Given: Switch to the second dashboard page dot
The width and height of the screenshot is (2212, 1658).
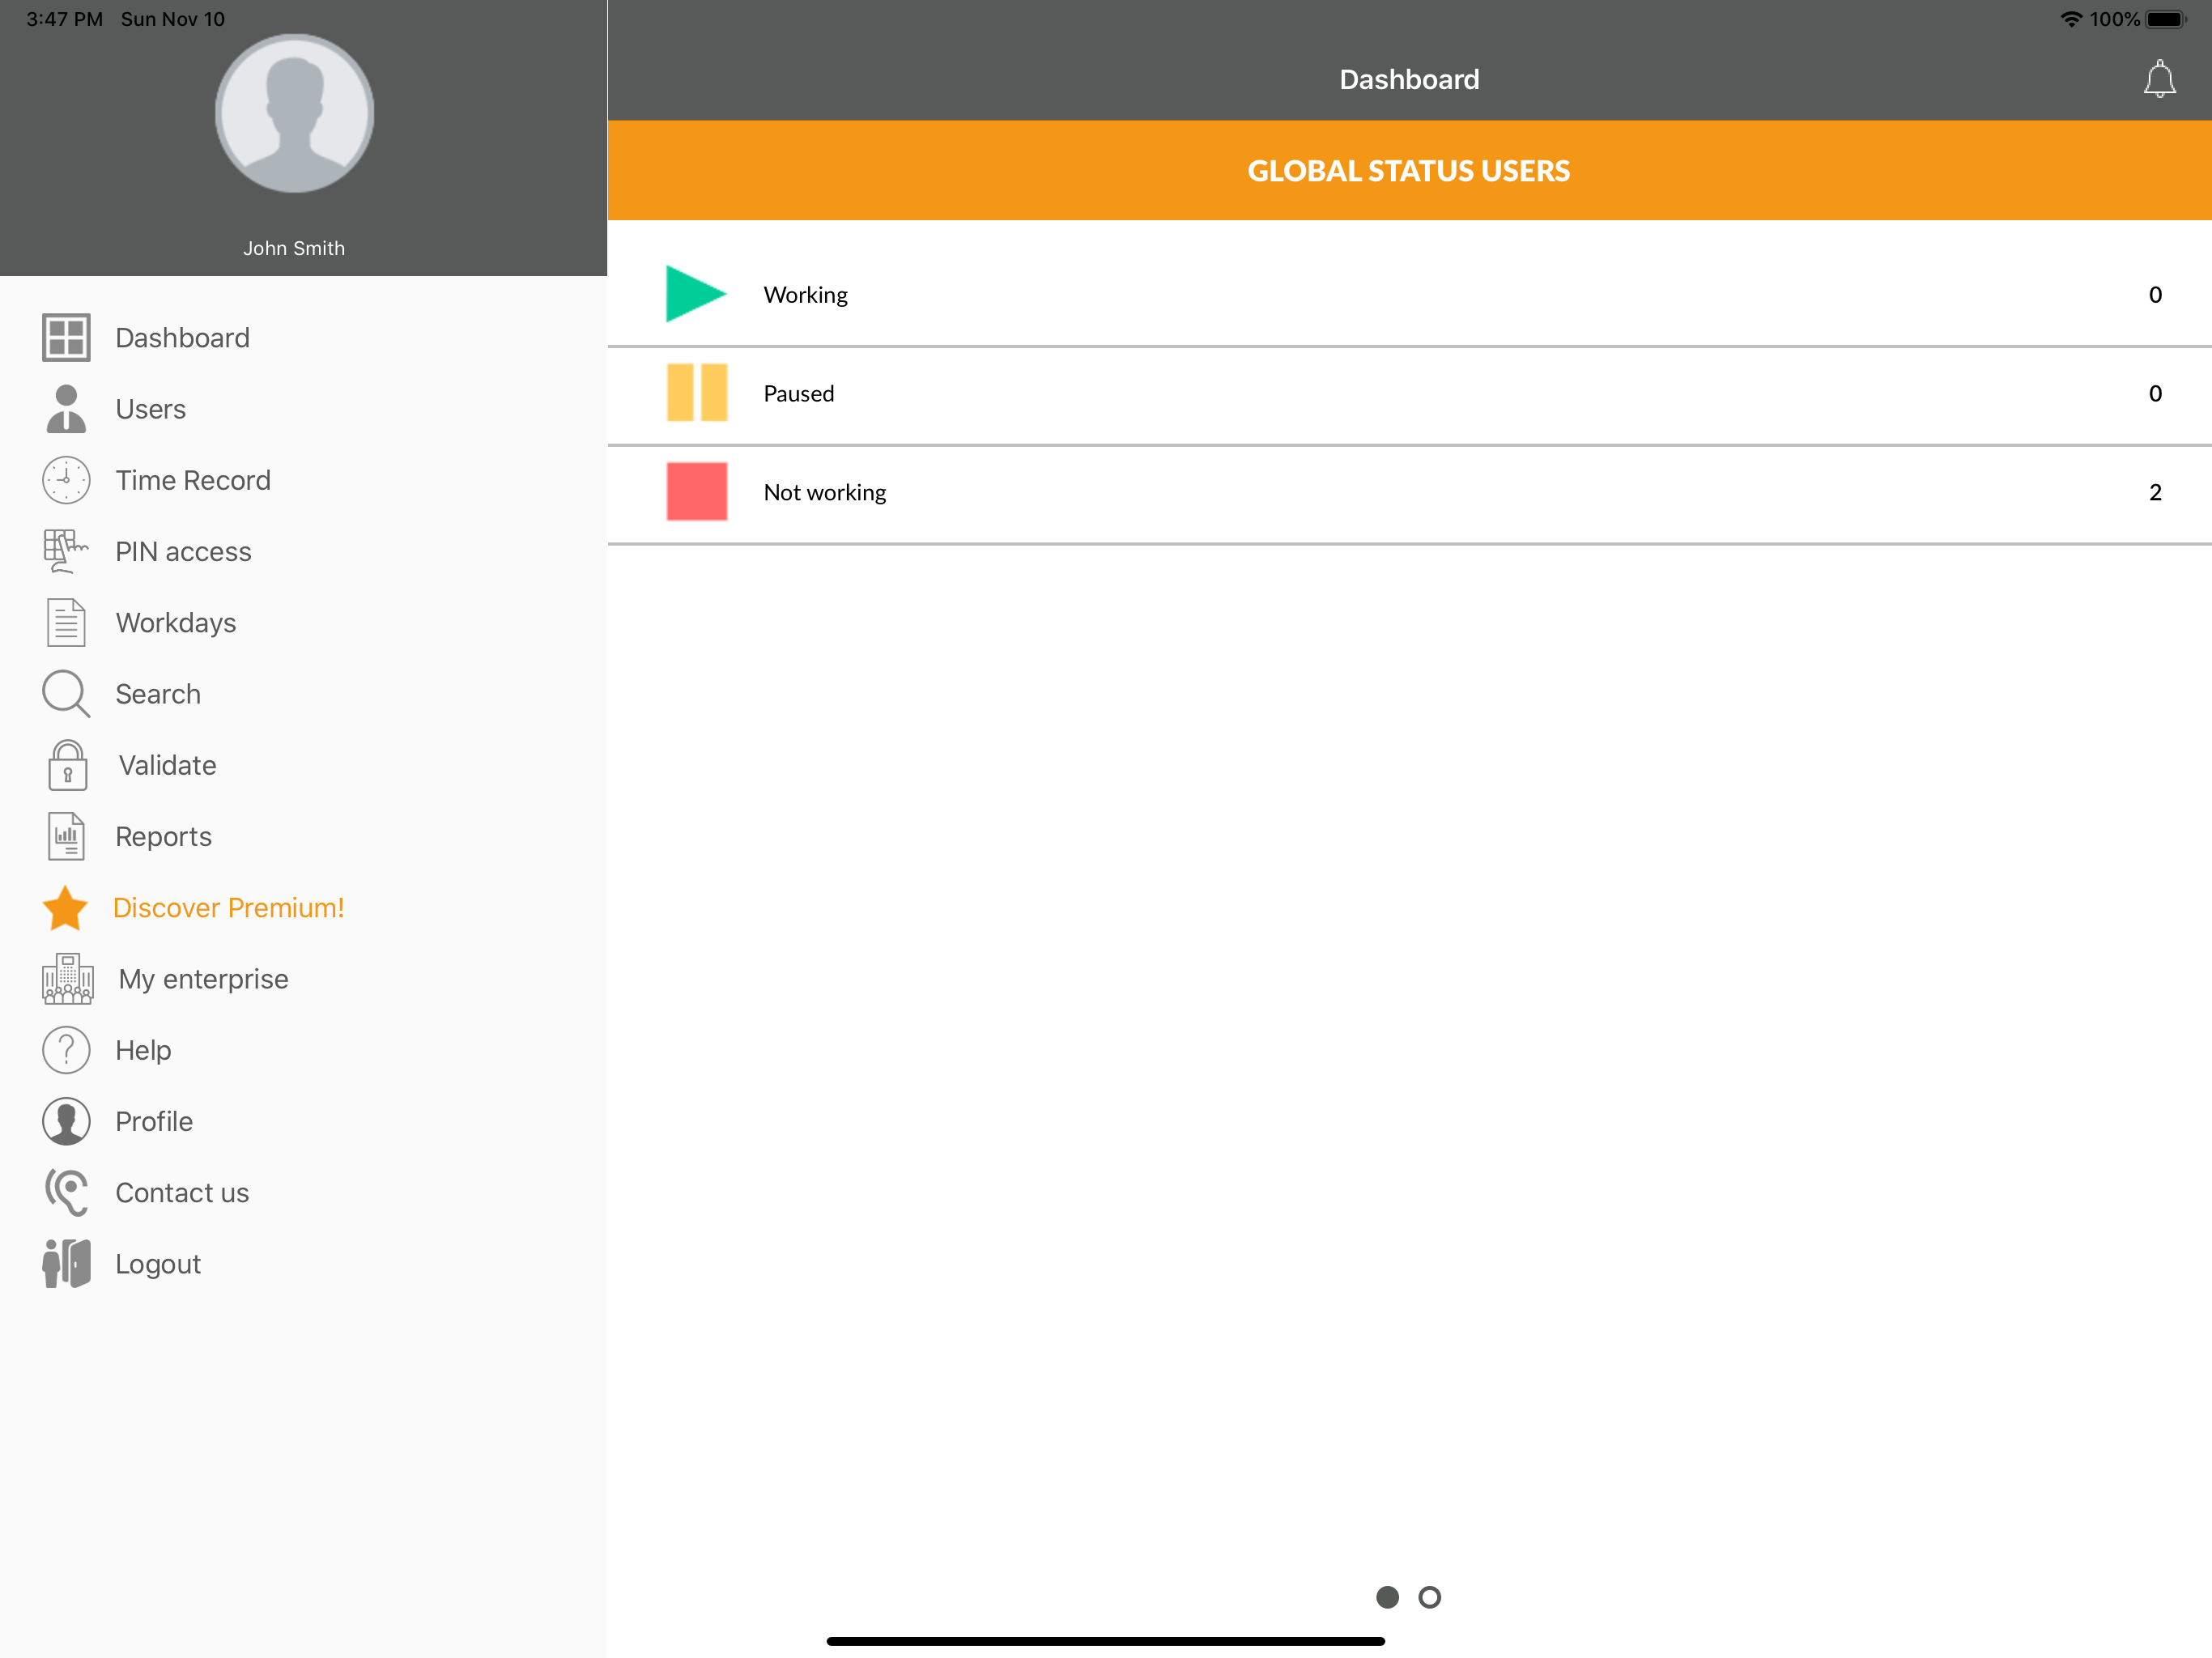Looking at the screenshot, I should point(1430,1597).
